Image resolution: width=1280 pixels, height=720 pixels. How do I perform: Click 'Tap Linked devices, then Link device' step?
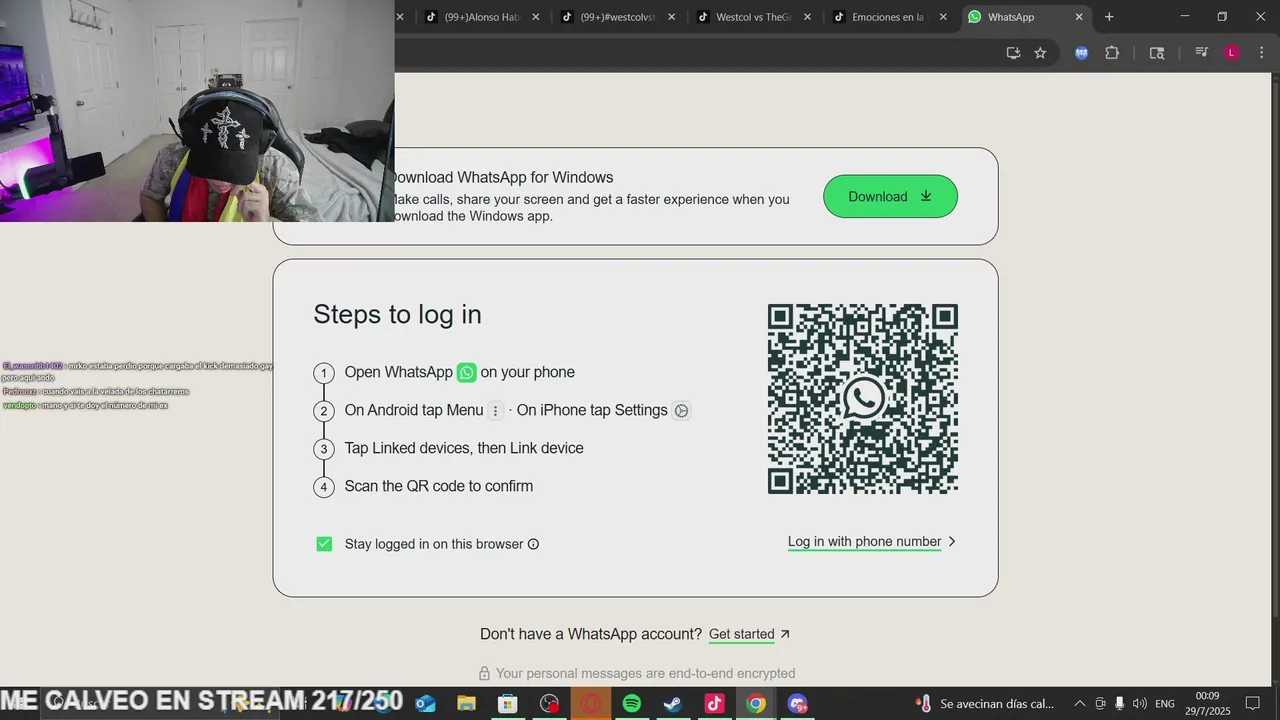(x=464, y=448)
